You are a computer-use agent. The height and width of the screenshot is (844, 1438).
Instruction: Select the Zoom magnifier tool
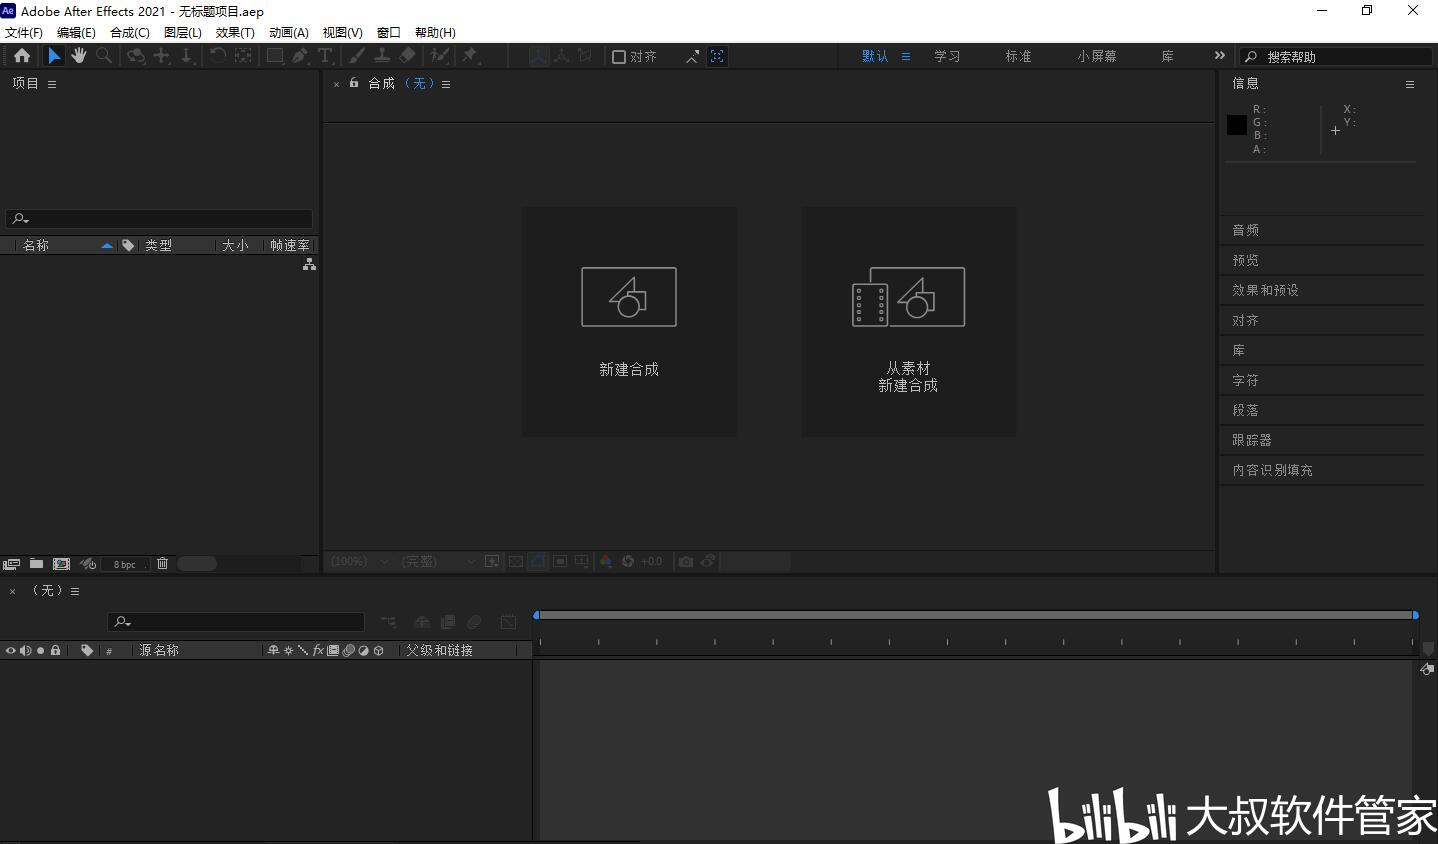104,56
